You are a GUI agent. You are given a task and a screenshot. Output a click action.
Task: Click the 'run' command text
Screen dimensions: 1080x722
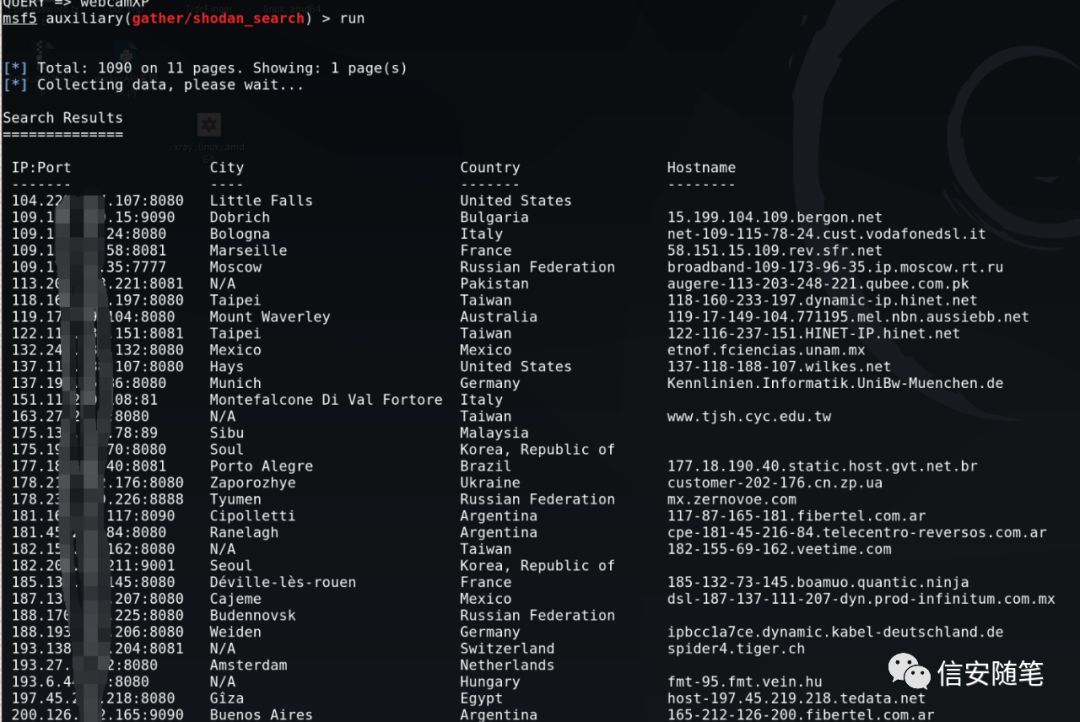352,19
